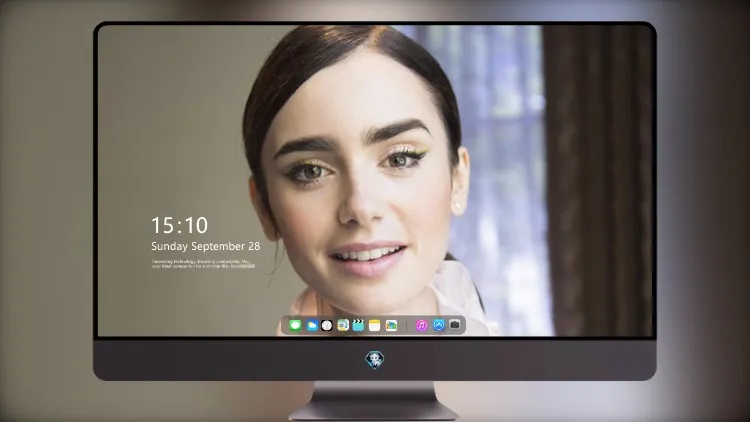Image resolution: width=750 pixels, height=422 pixels.
Task: Launch the Clock app from dock
Action: (x=327, y=325)
